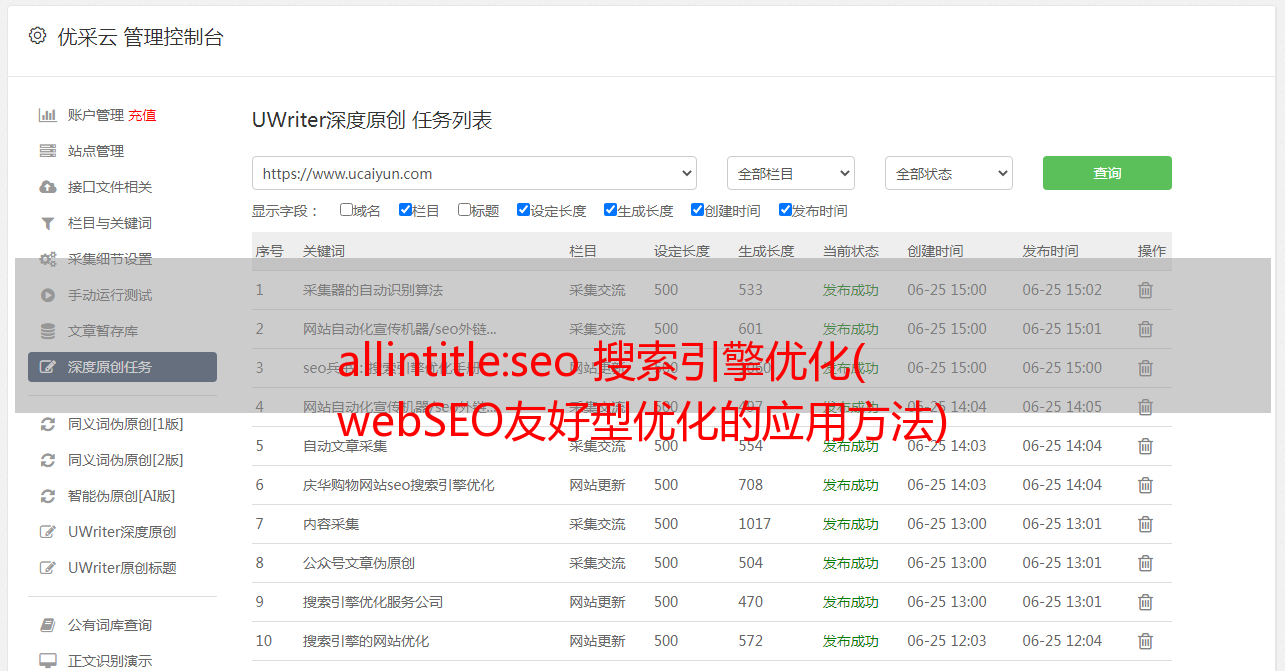Enable the 标题 display field checkbox
Viewport: 1285px width, 671px height.
[x=464, y=210]
